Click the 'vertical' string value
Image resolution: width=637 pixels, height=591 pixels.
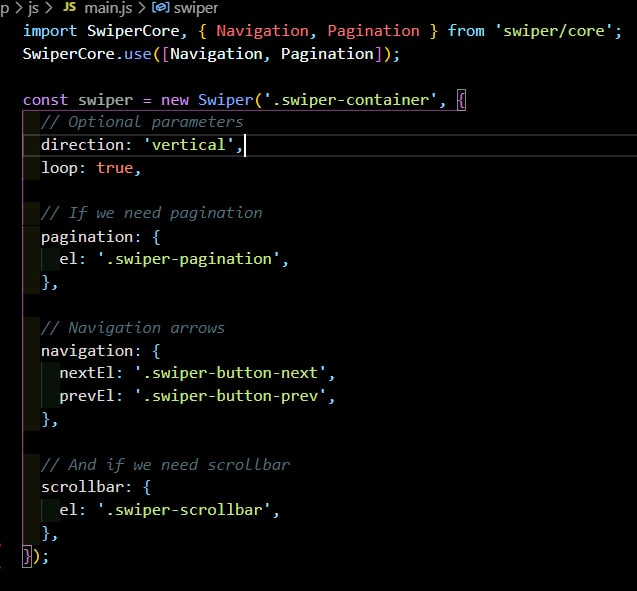(x=189, y=145)
